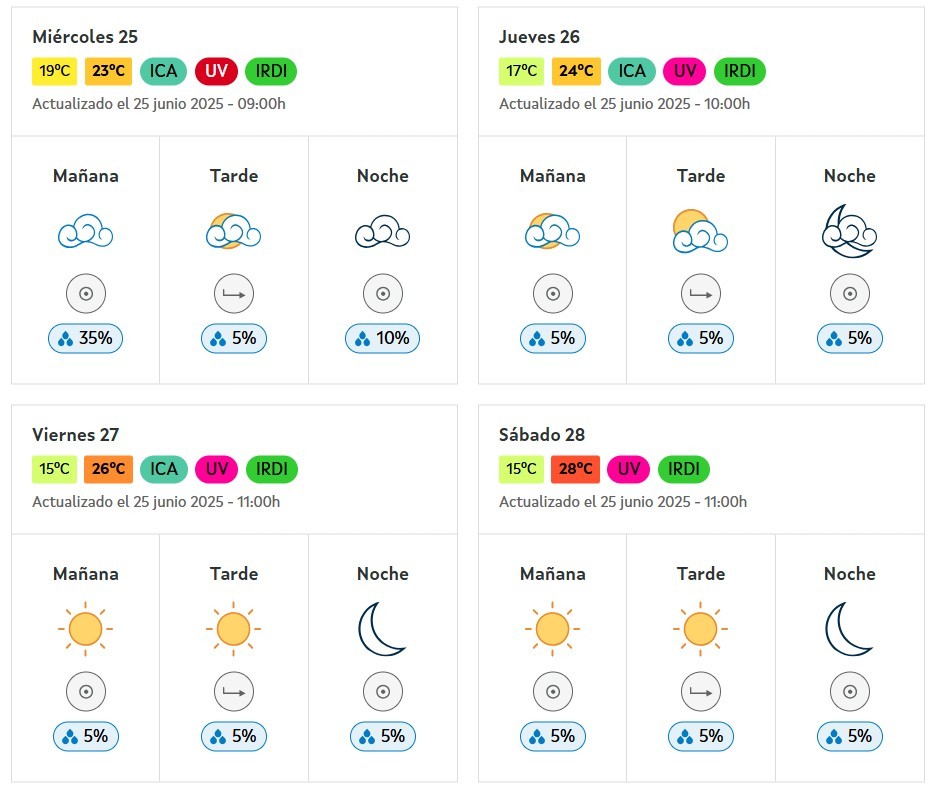Click the red UV badge for Miércoles 25

216,71
